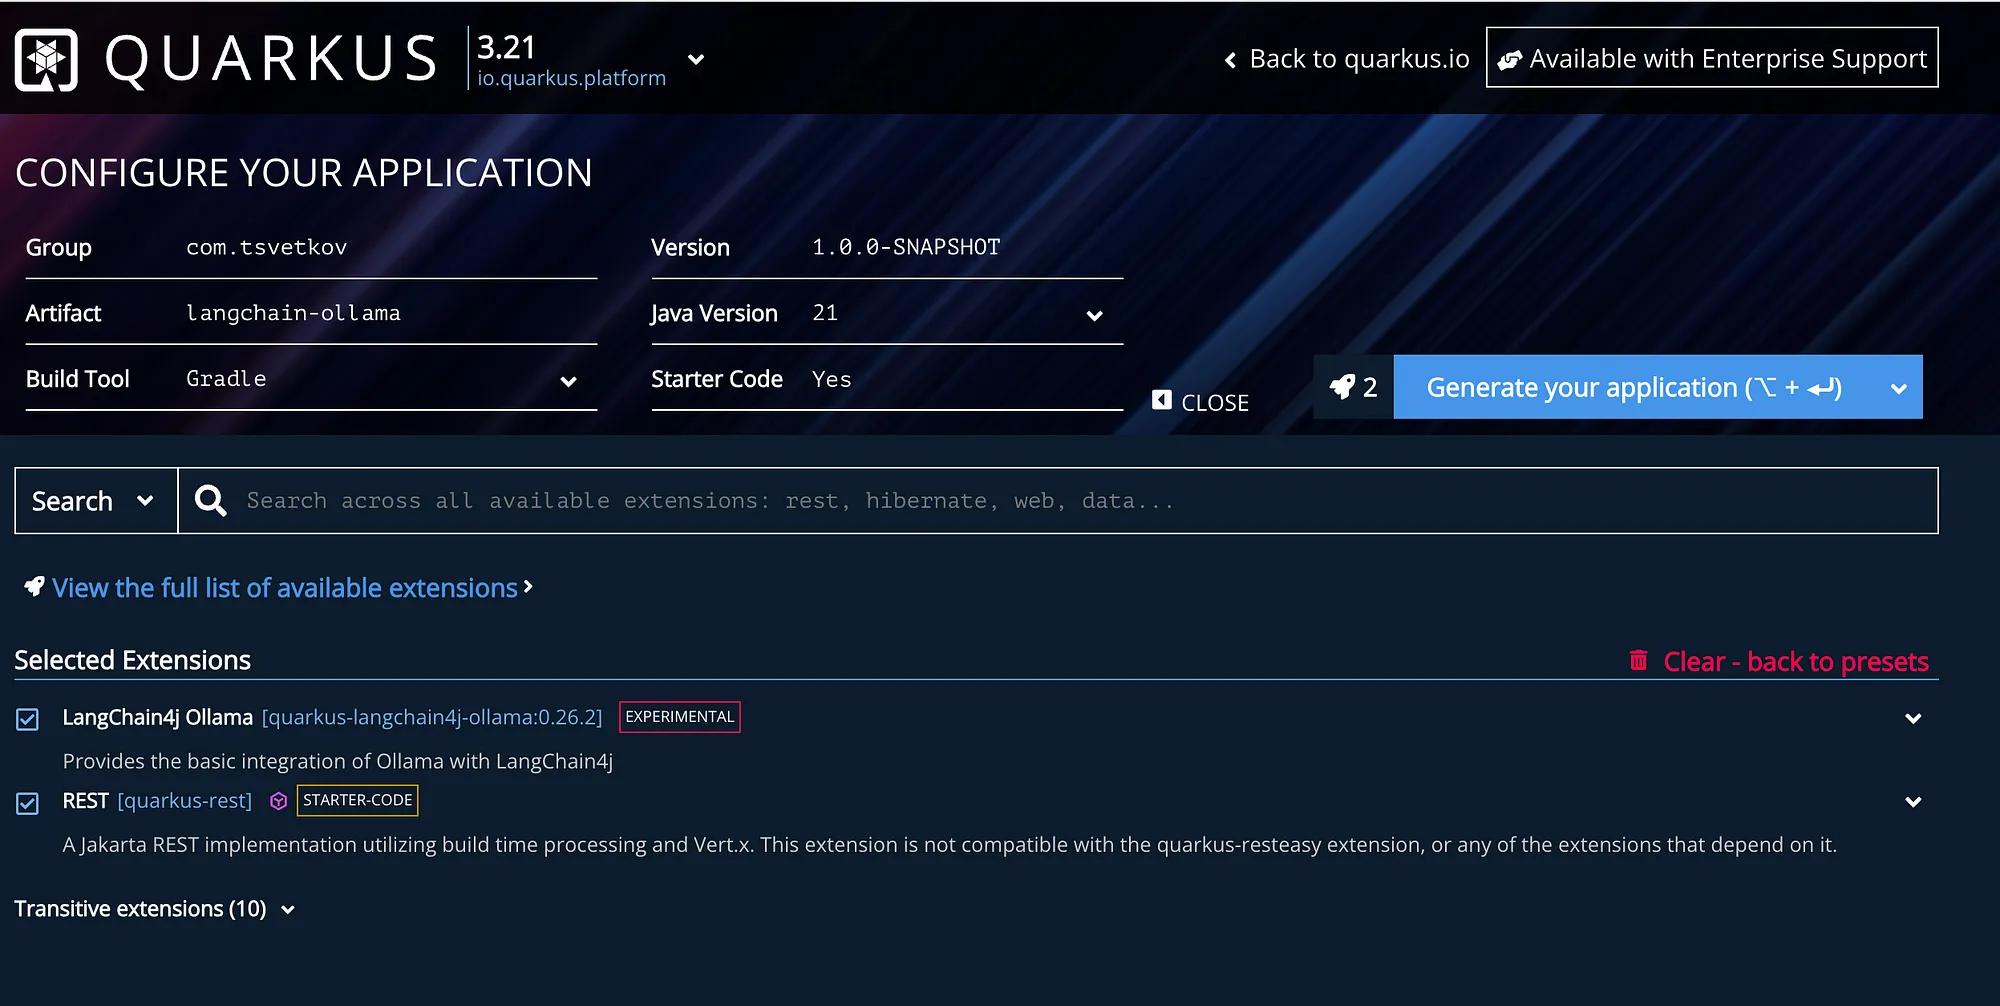This screenshot has height=1006, width=2000.
Task: Click the quarkus-rest artifact id
Action: click(x=185, y=801)
